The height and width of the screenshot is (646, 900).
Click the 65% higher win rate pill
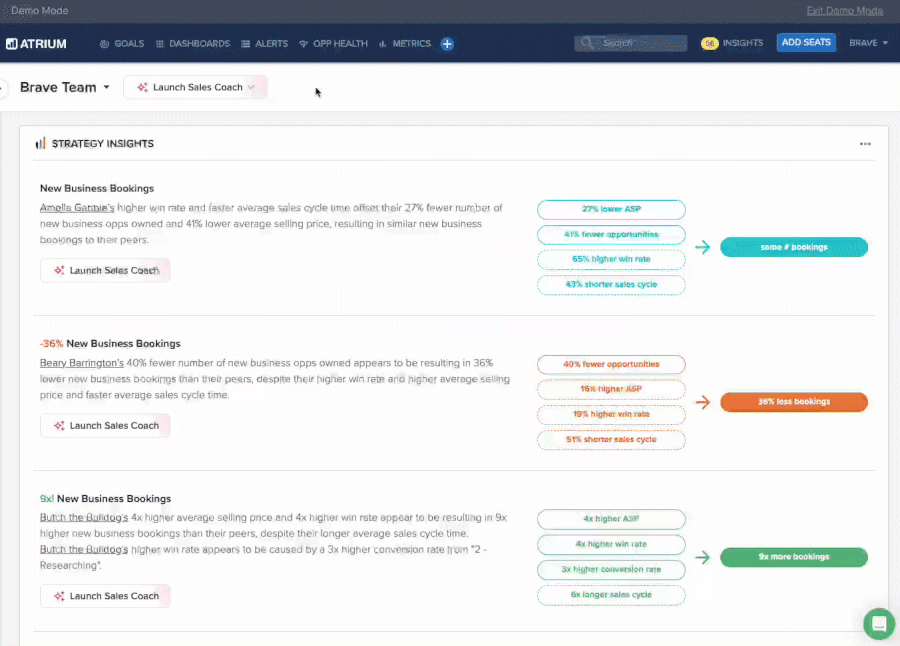[611, 260]
